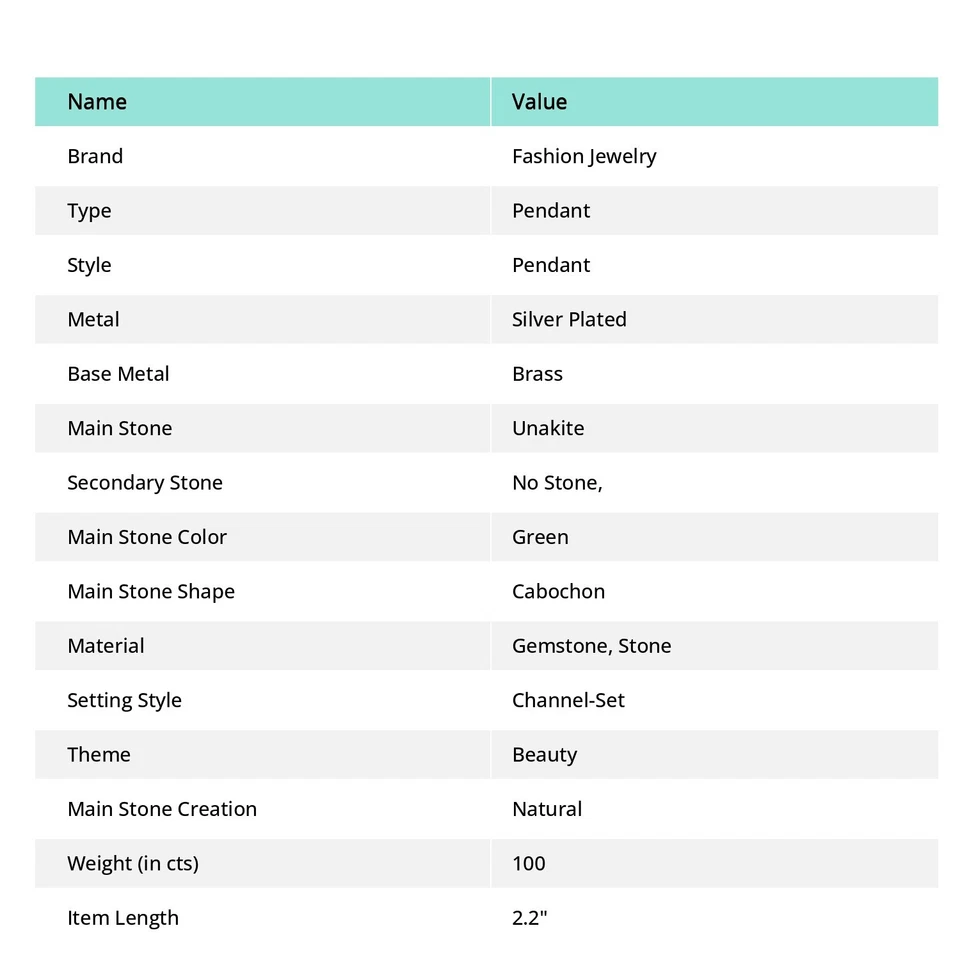Click the Name column header
The width and height of the screenshot is (960, 960).
97,102
